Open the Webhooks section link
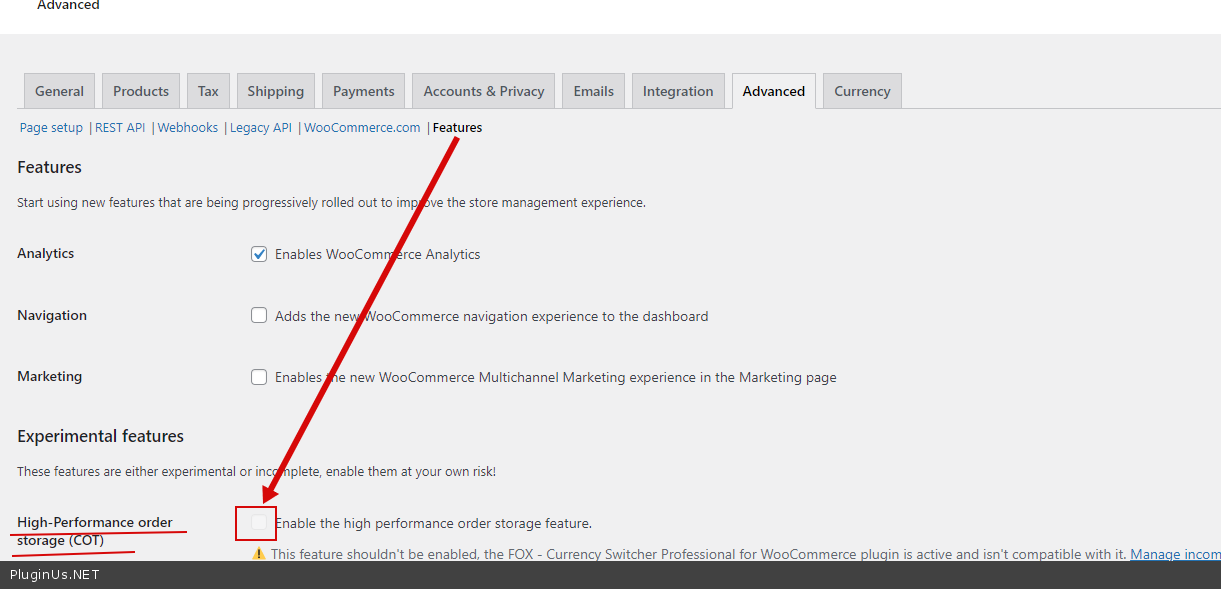1221x589 pixels. (x=188, y=128)
